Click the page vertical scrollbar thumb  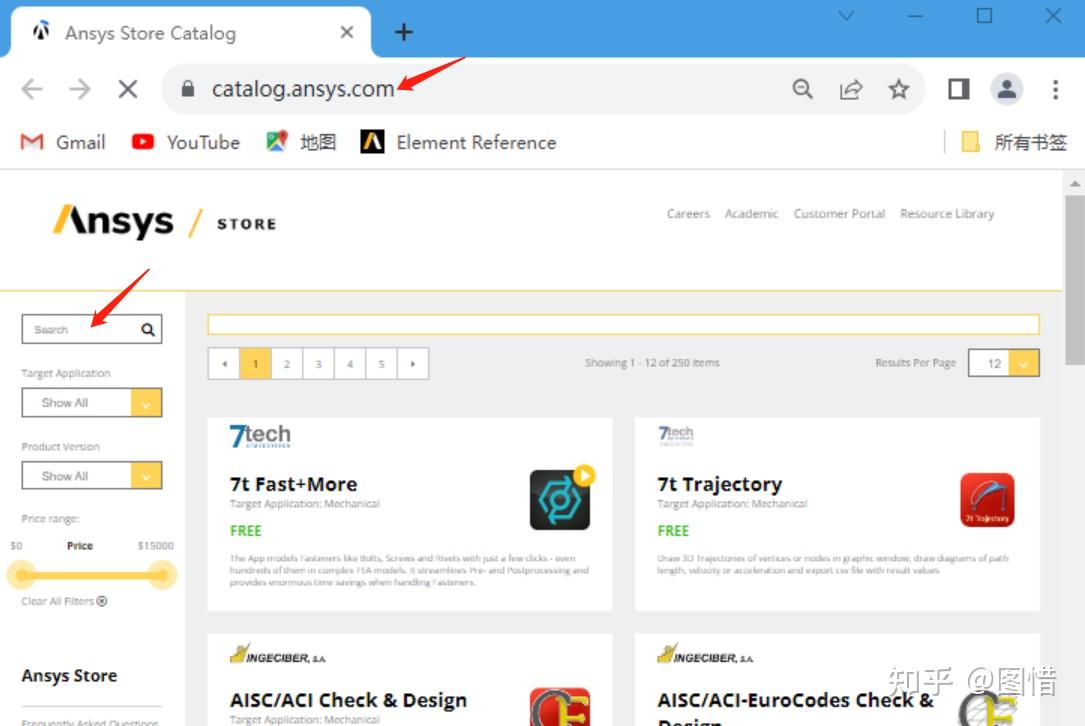point(1075,280)
